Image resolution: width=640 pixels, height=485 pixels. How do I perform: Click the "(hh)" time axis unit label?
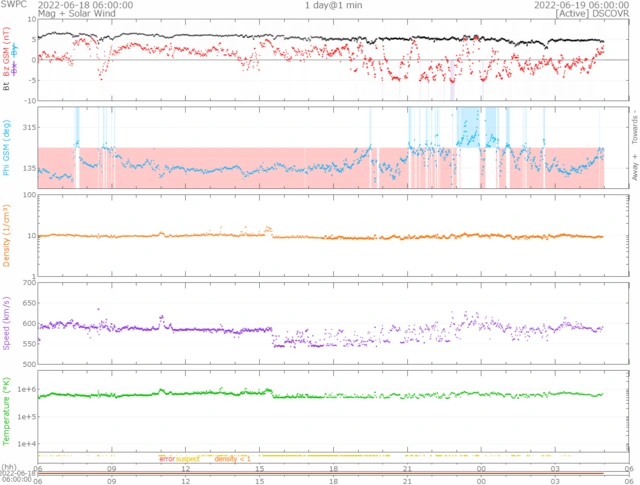tap(9, 467)
